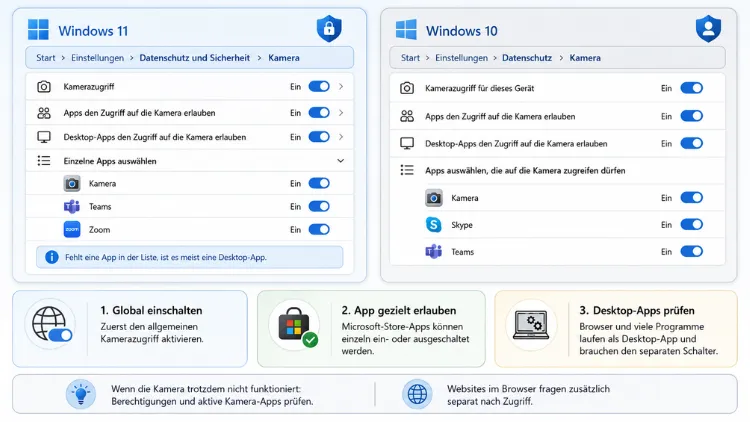The height and width of the screenshot is (422, 750).
Task: Click list icon beside Apps auswählen, Windows 10
Action: pos(407,170)
